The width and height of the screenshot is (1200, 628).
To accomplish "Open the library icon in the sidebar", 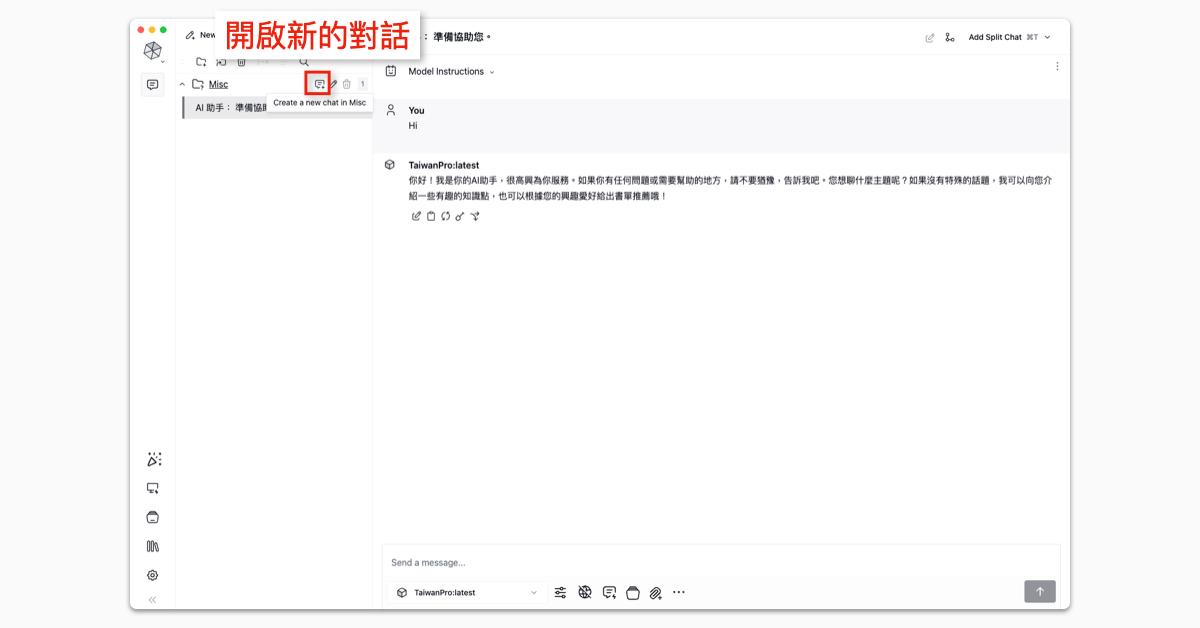I will click(153, 546).
